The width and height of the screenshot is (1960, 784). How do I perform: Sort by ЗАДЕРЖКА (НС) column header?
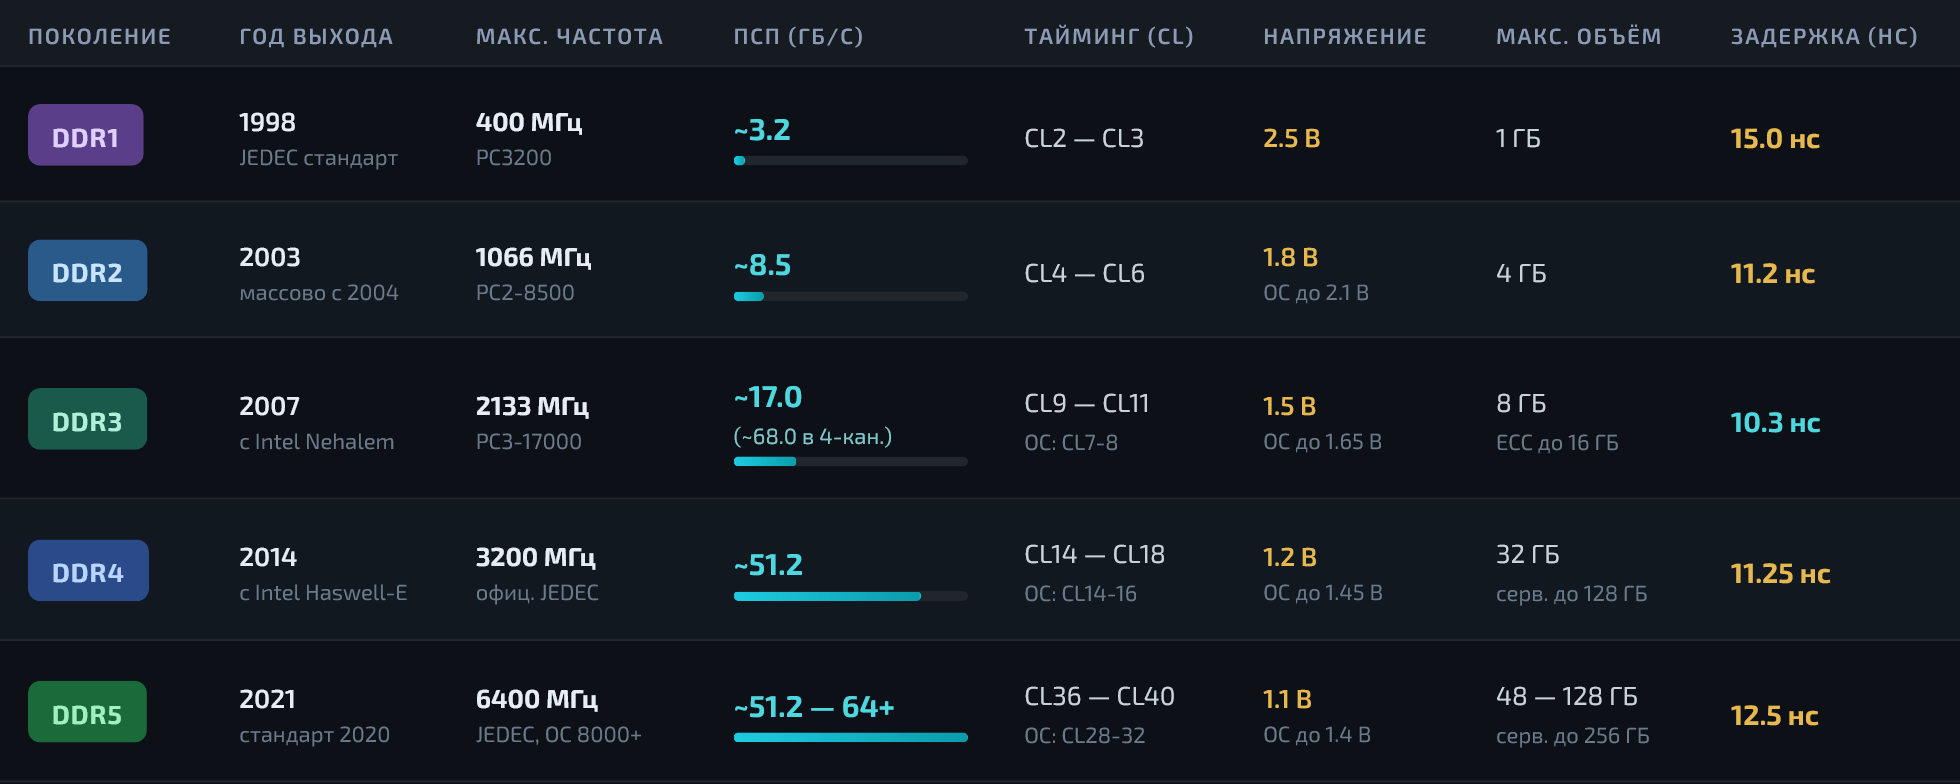coord(1824,37)
